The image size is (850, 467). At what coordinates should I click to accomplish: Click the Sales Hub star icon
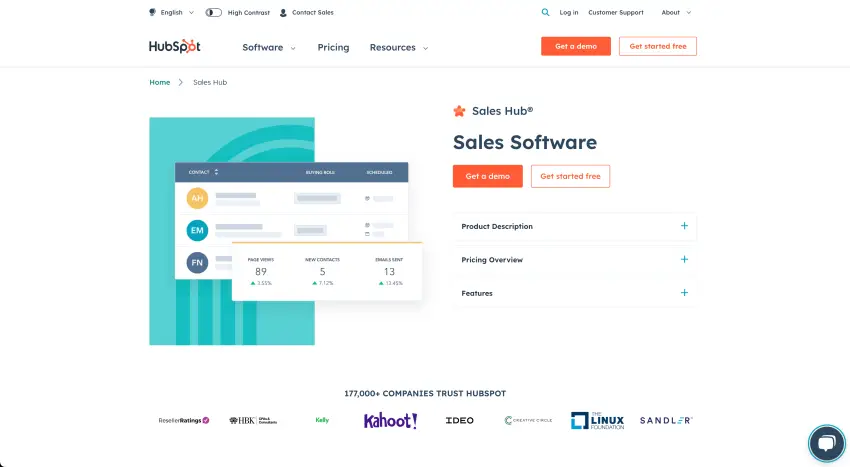point(459,111)
